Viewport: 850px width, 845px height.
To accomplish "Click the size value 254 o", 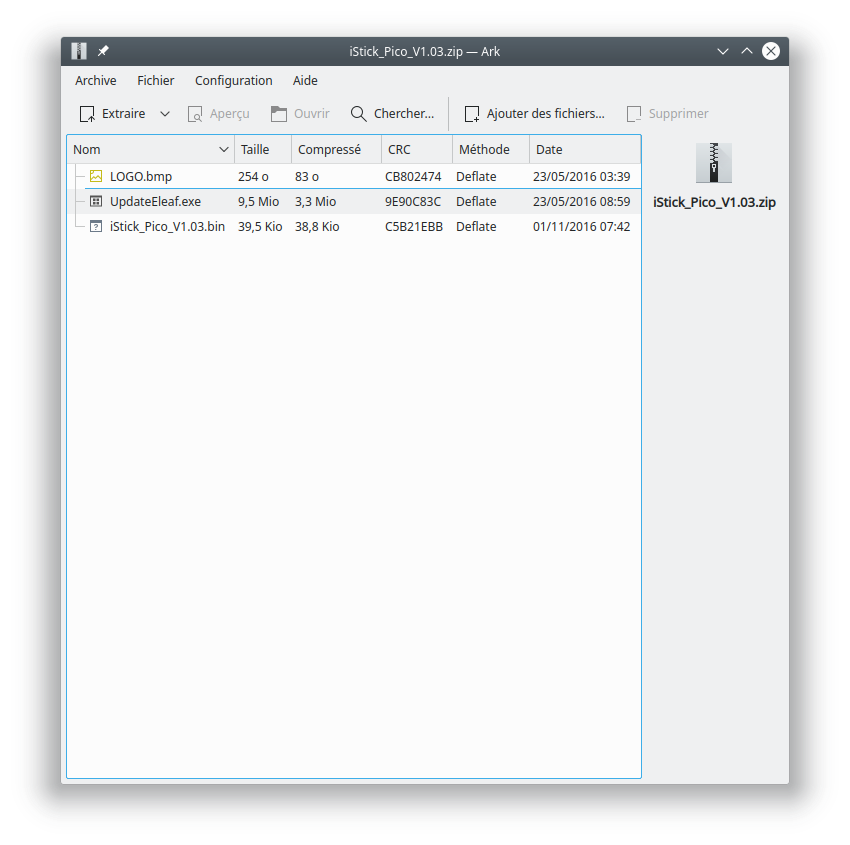I will click(253, 177).
